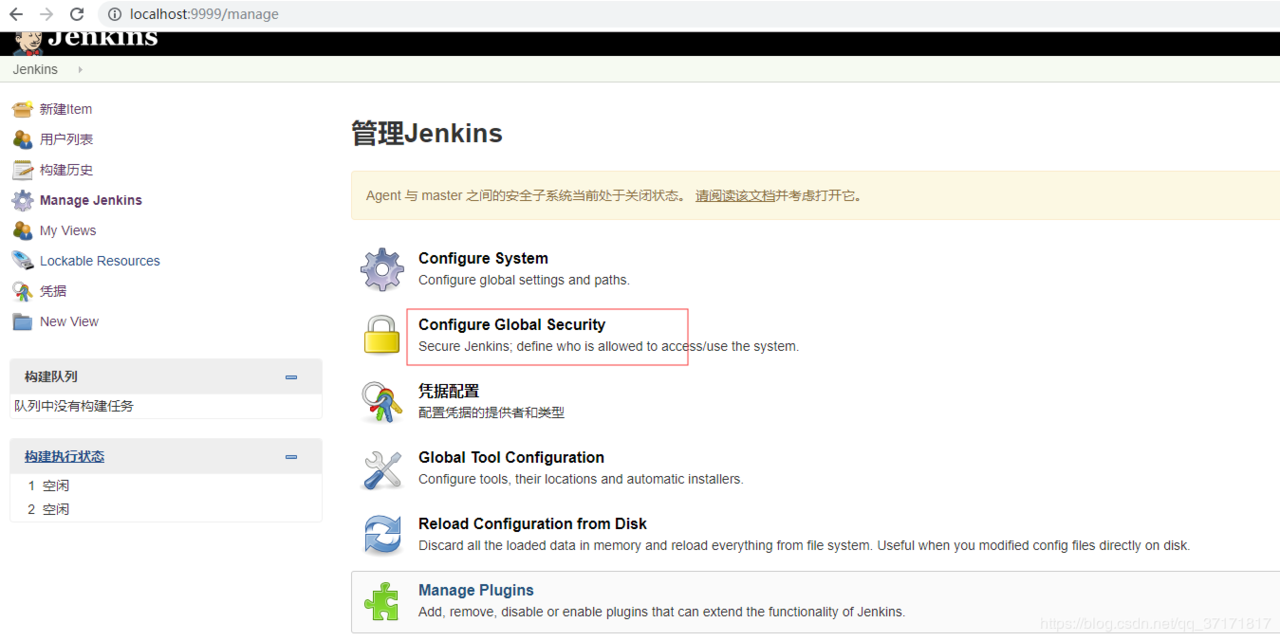
Task: Click the 构建队列 panel title
Action: click(x=51, y=377)
